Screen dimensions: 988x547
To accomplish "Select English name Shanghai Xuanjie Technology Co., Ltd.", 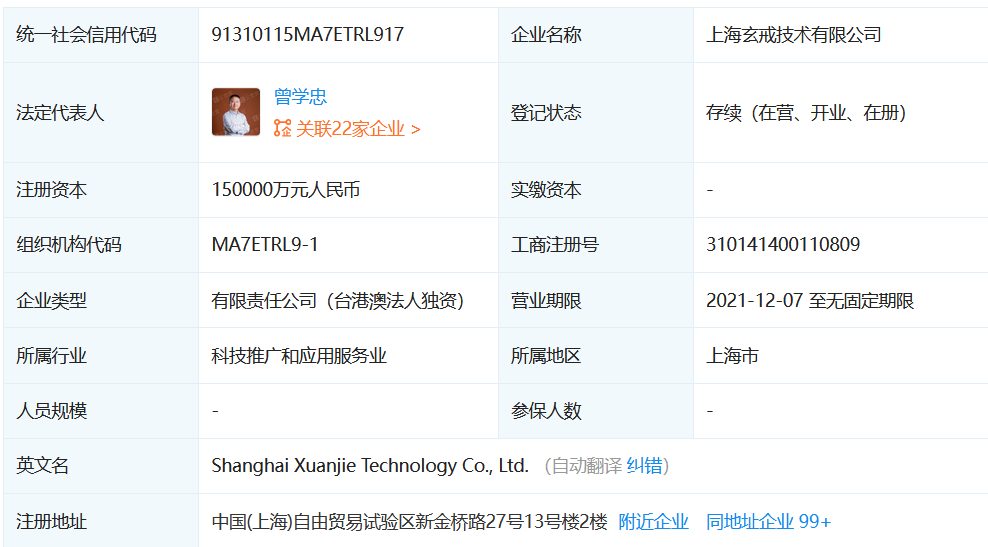I will point(370,466).
